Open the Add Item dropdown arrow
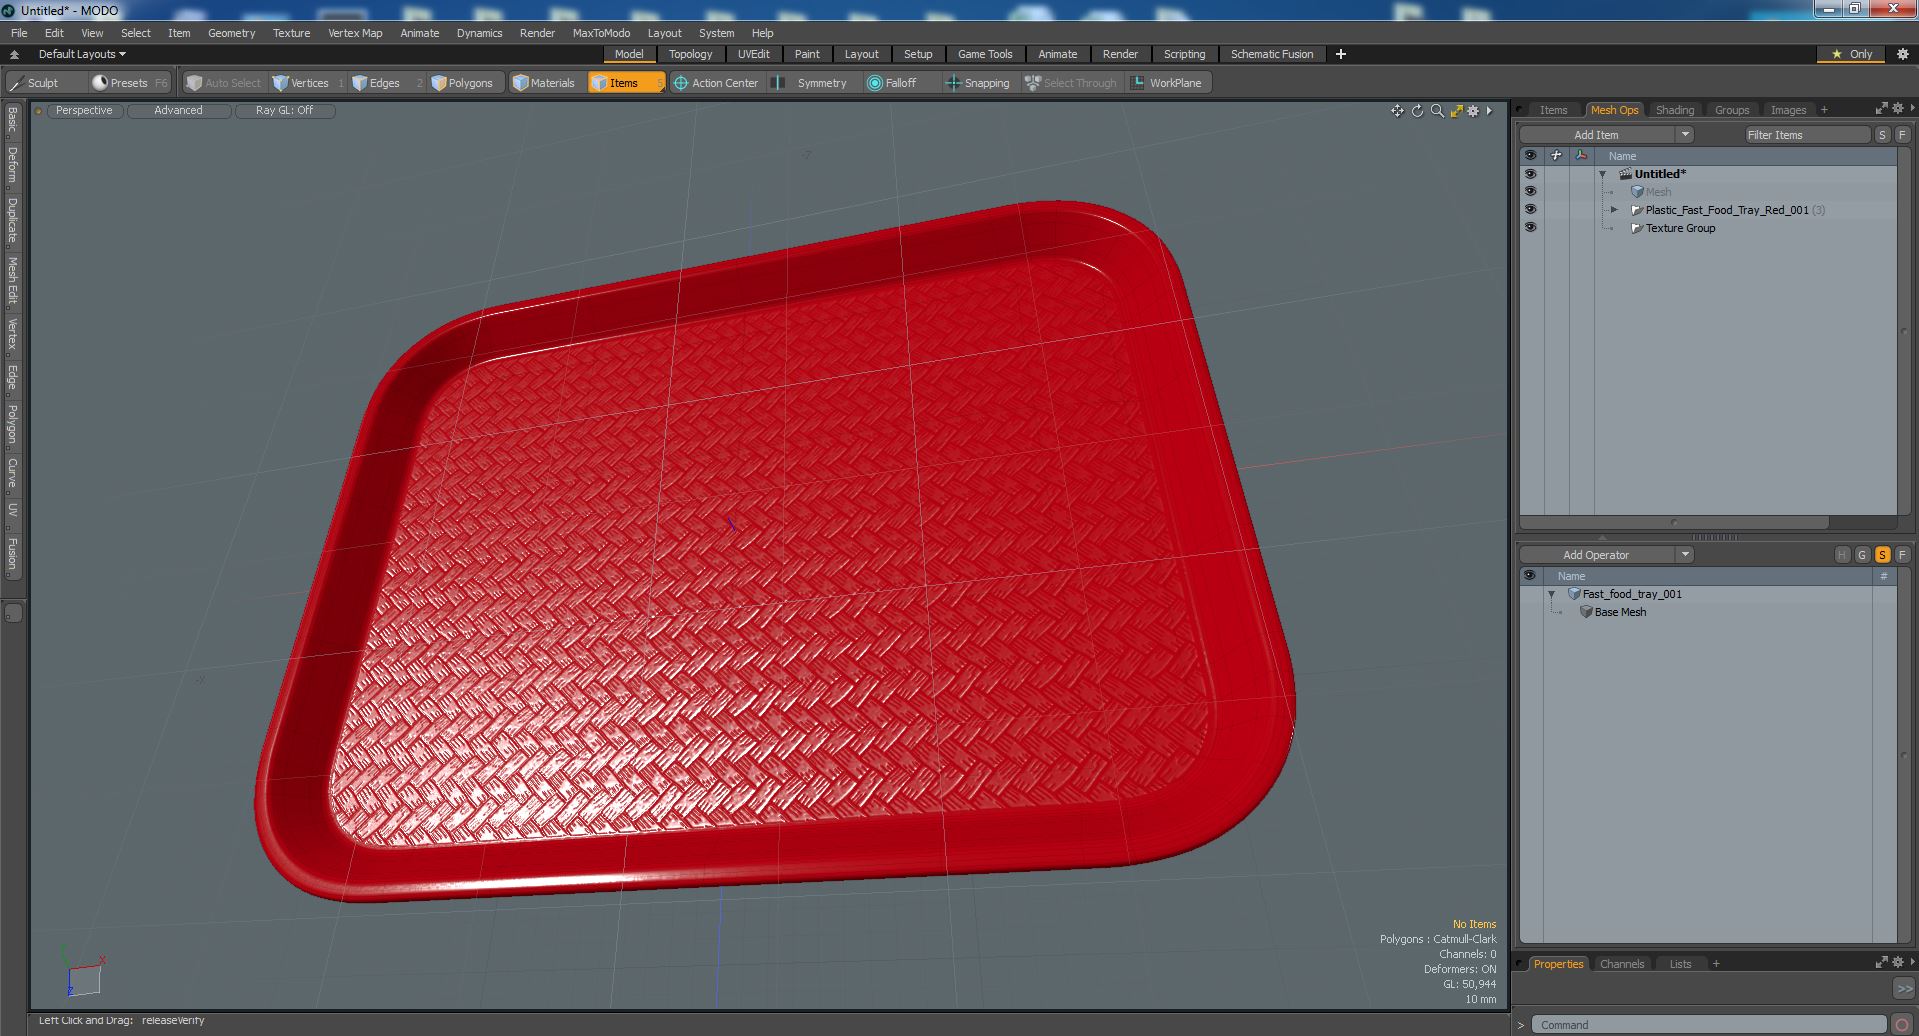Screen dimensions: 1919x1036 (x=1685, y=135)
